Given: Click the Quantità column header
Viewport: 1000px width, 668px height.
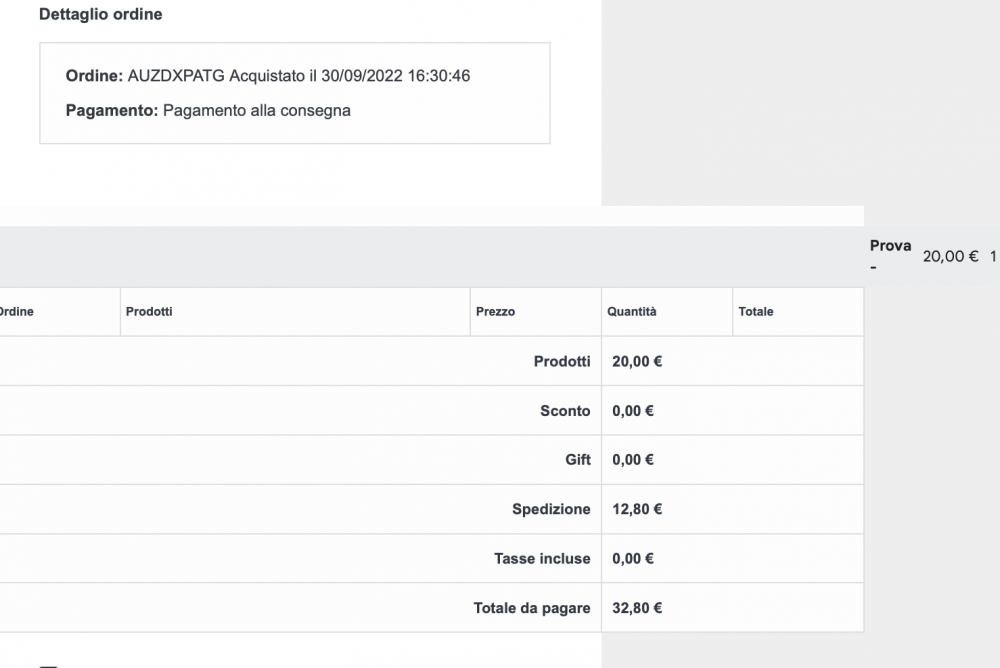Looking at the screenshot, I should (x=632, y=312).
